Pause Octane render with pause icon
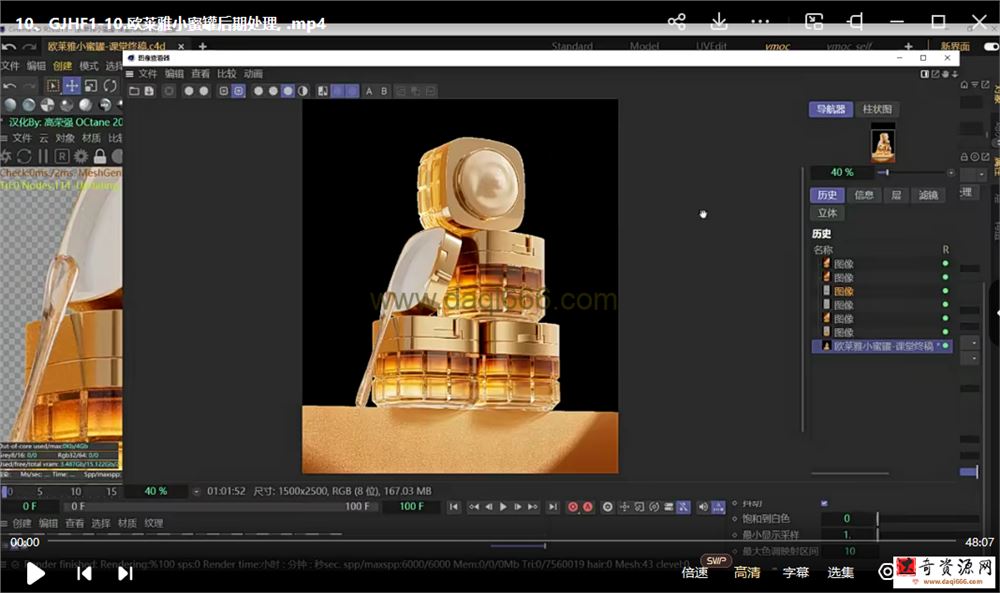The image size is (1000, 593). 43,156
